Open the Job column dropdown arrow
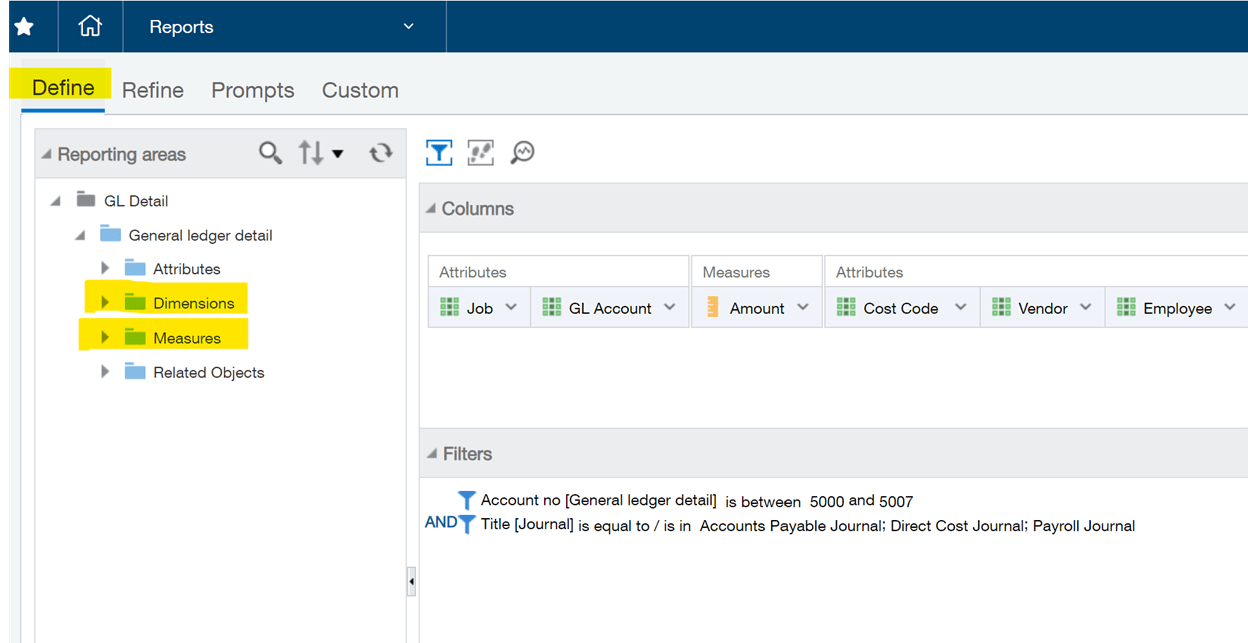Screen dimensions: 1248x643 511,308
